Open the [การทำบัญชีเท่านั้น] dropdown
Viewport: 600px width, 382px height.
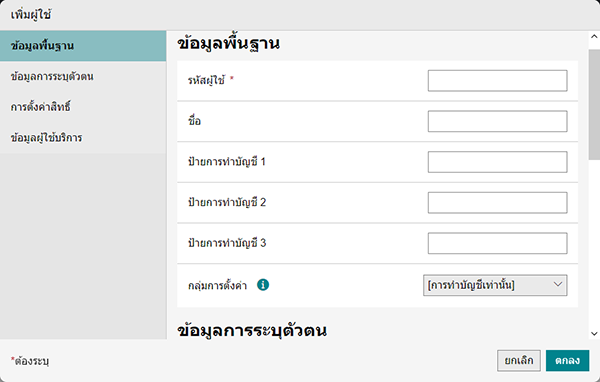point(495,285)
